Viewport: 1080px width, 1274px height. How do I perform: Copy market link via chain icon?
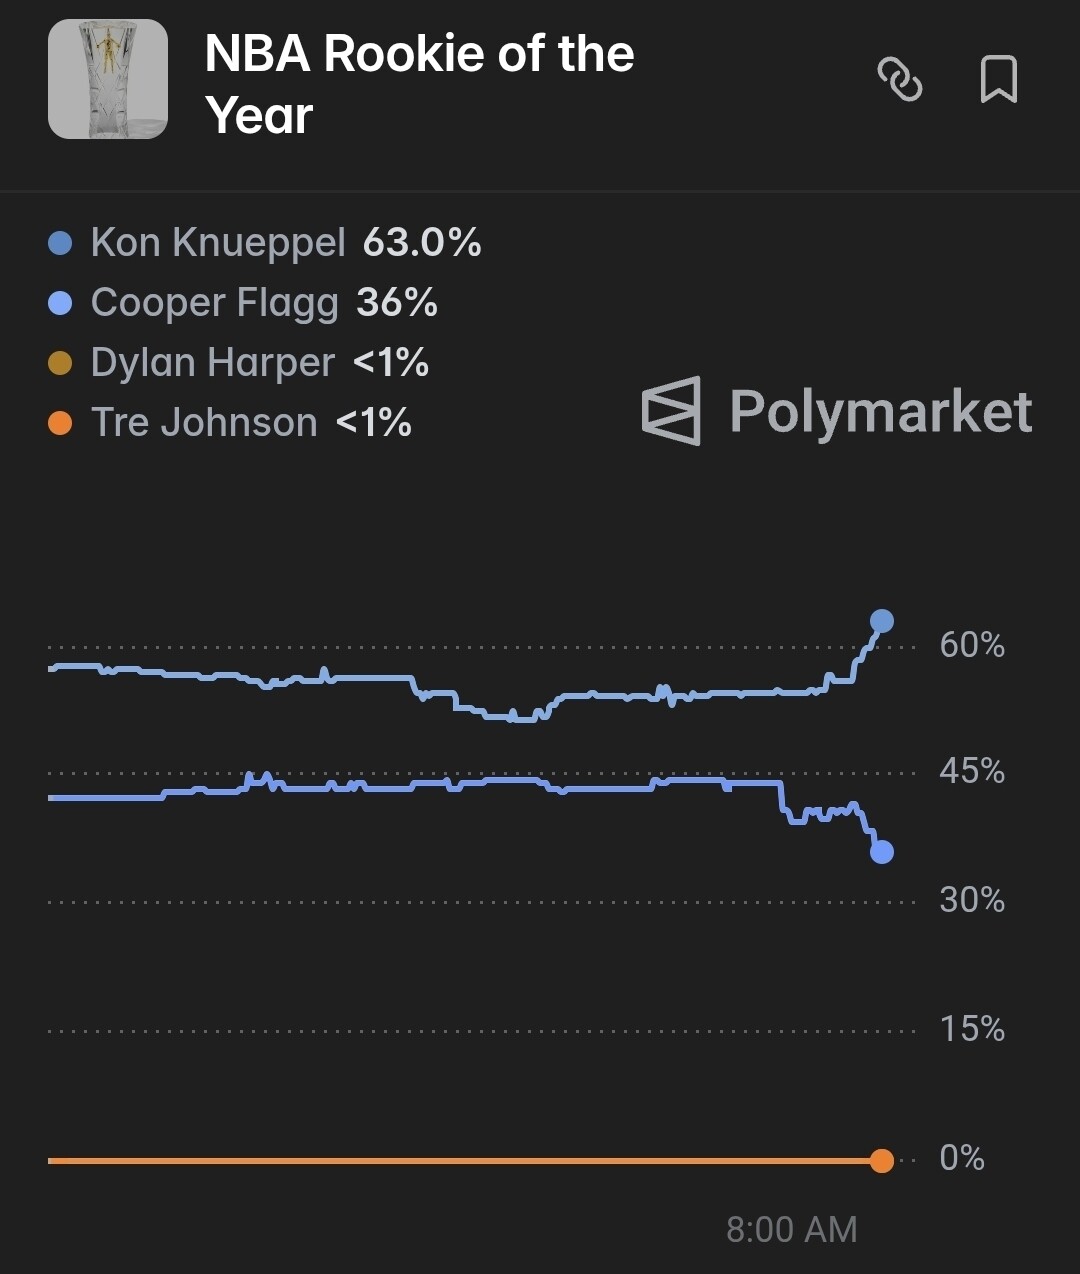click(x=899, y=80)
